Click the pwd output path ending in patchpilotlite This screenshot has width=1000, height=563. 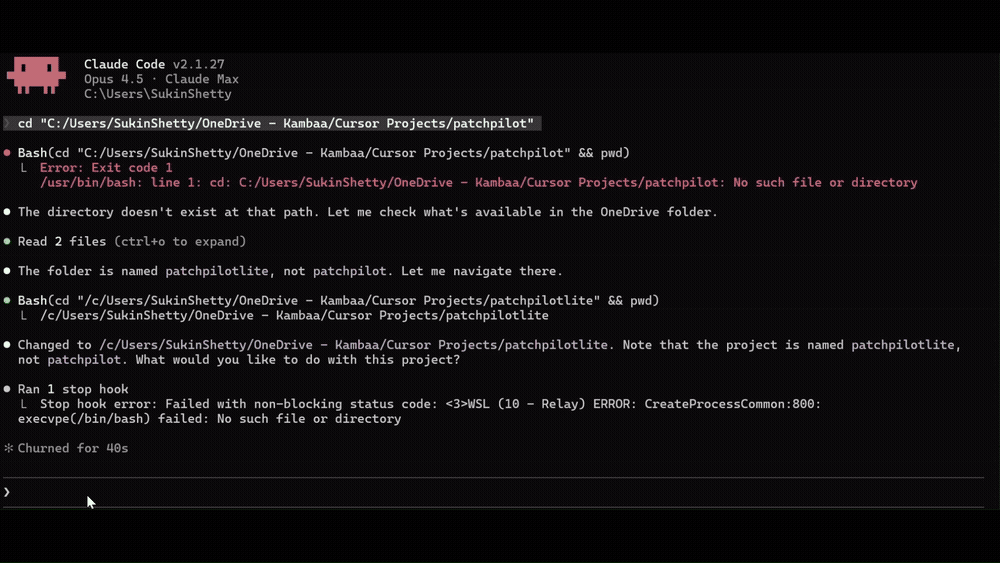point(294,315)
